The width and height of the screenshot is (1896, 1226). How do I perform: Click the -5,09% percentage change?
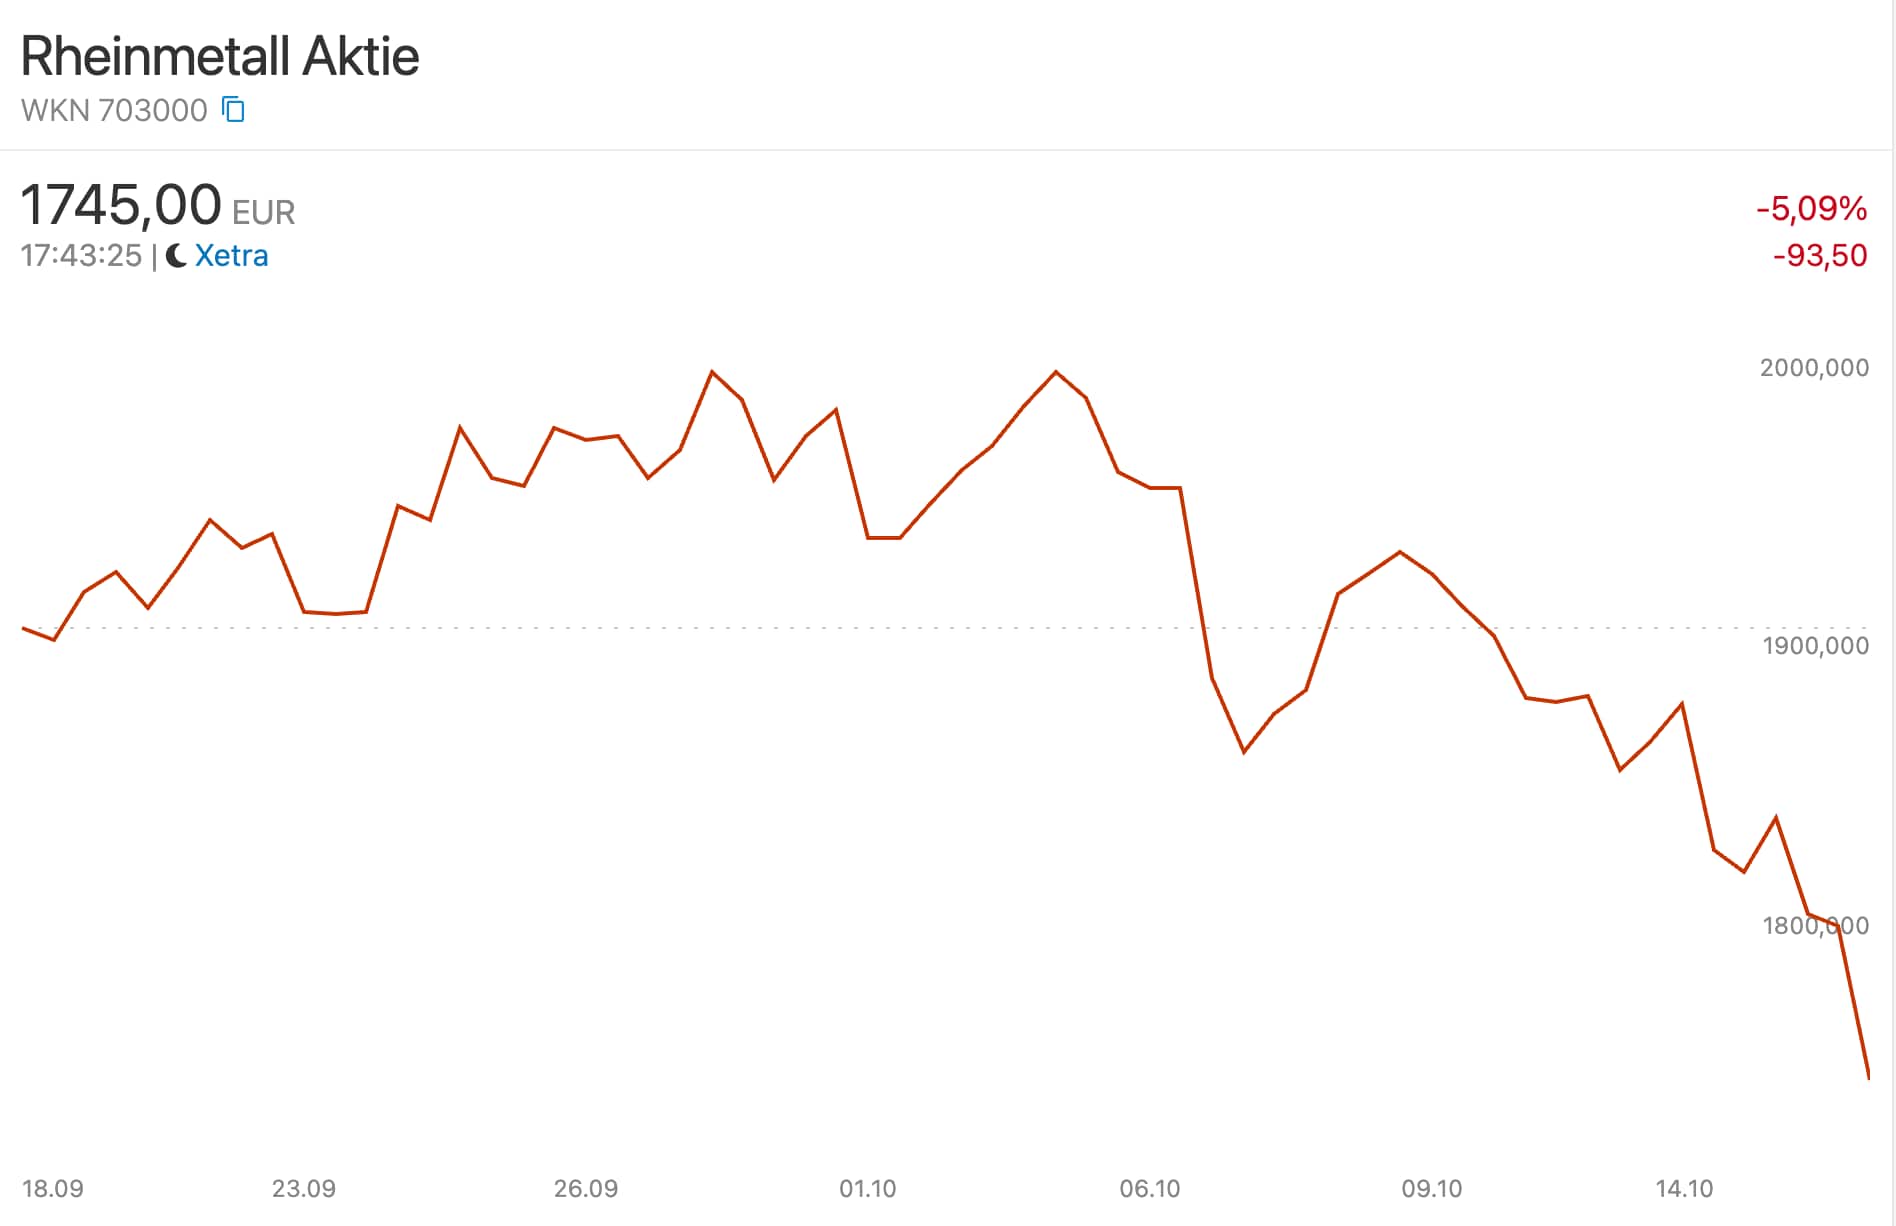coord(1811,209)
